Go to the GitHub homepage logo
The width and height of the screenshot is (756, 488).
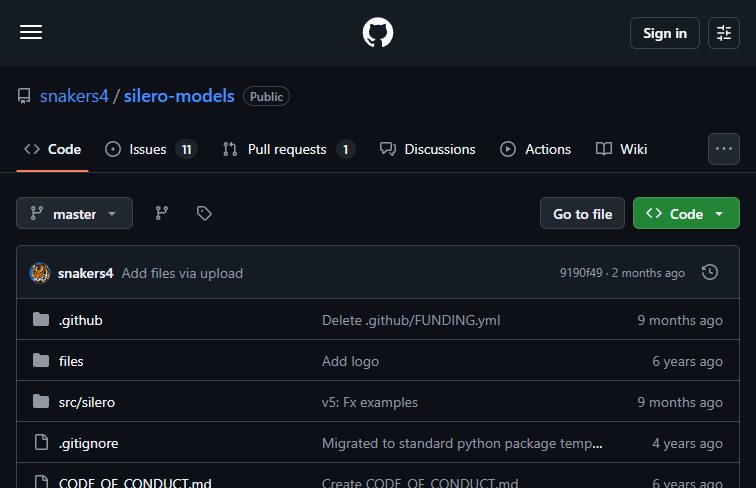(x=378, y=32)
